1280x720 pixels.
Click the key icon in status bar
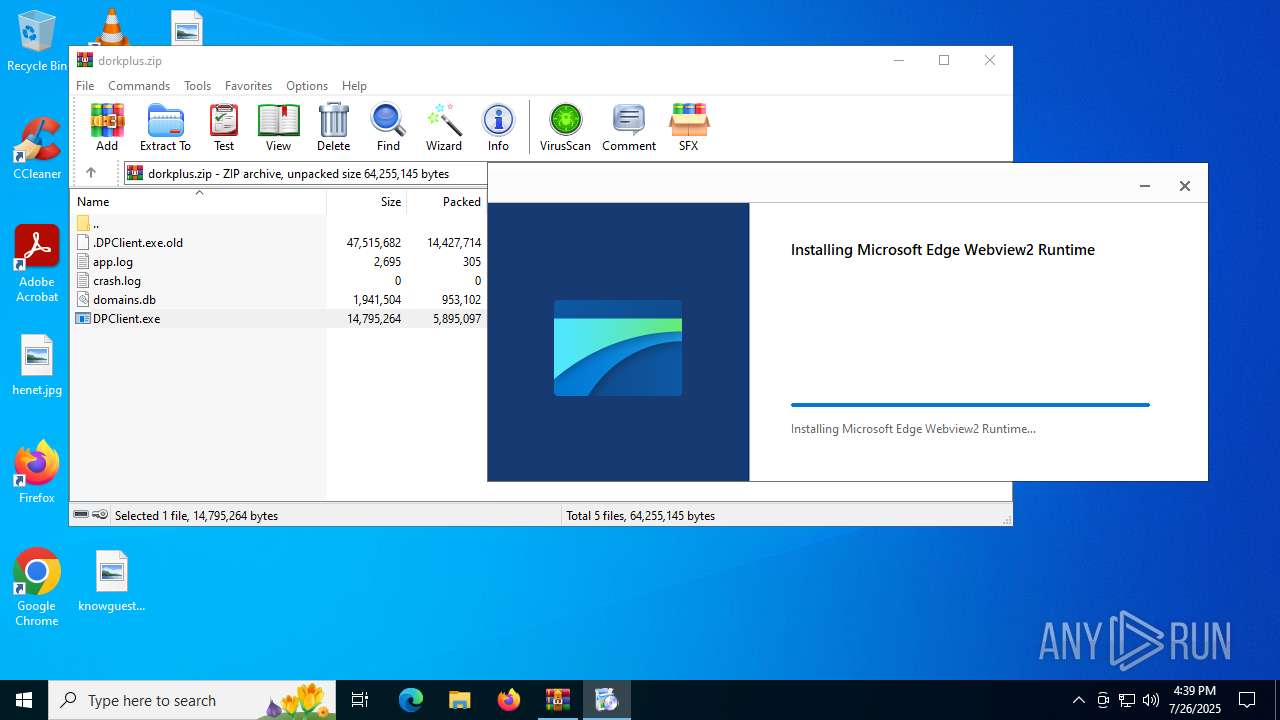(100, 515)
